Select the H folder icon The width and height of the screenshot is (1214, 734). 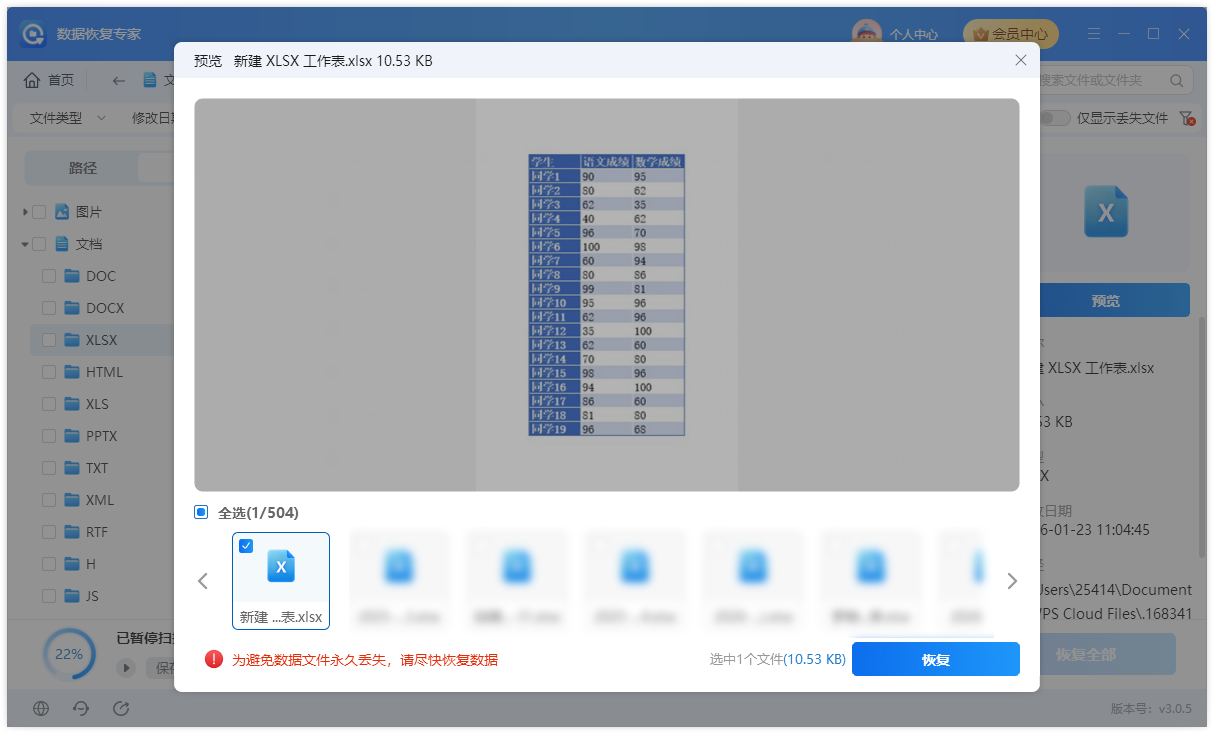[72, 564]
